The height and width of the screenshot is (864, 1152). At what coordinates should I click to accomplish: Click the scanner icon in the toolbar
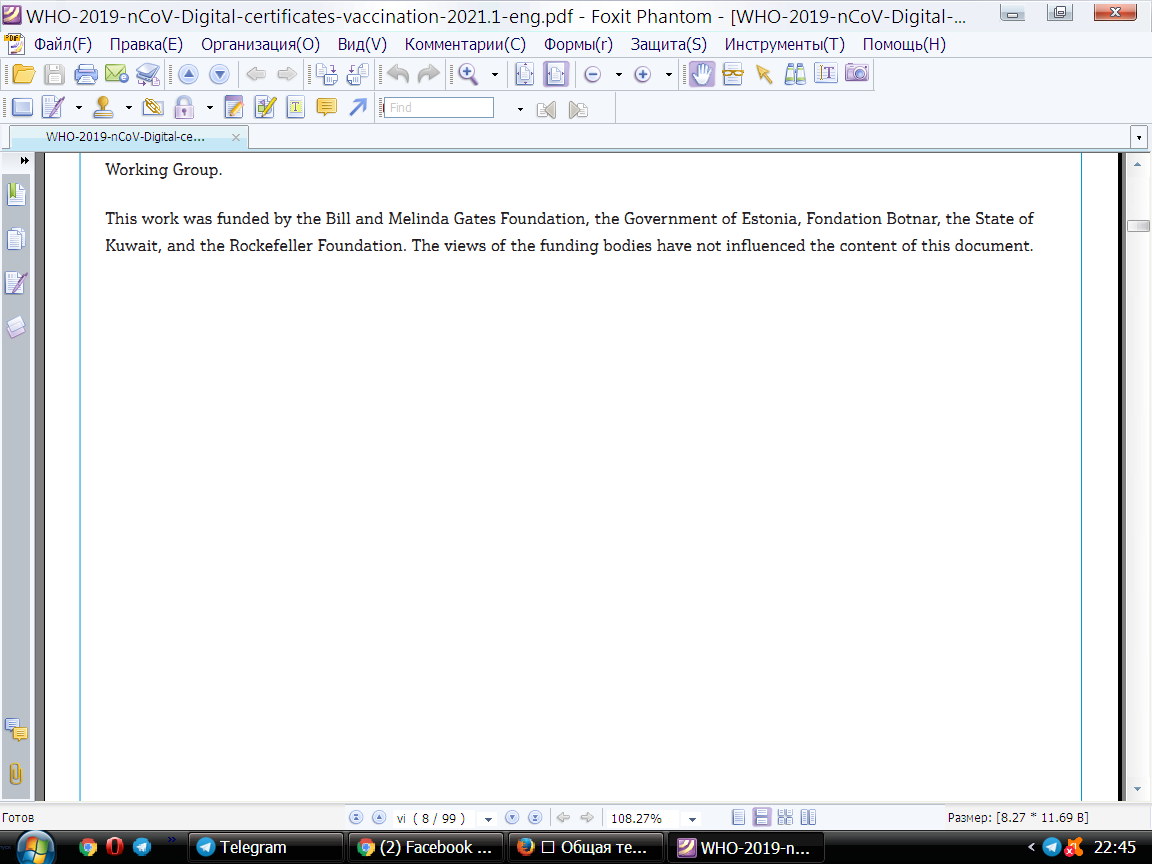pyautogui.click(x=148, y=74)
